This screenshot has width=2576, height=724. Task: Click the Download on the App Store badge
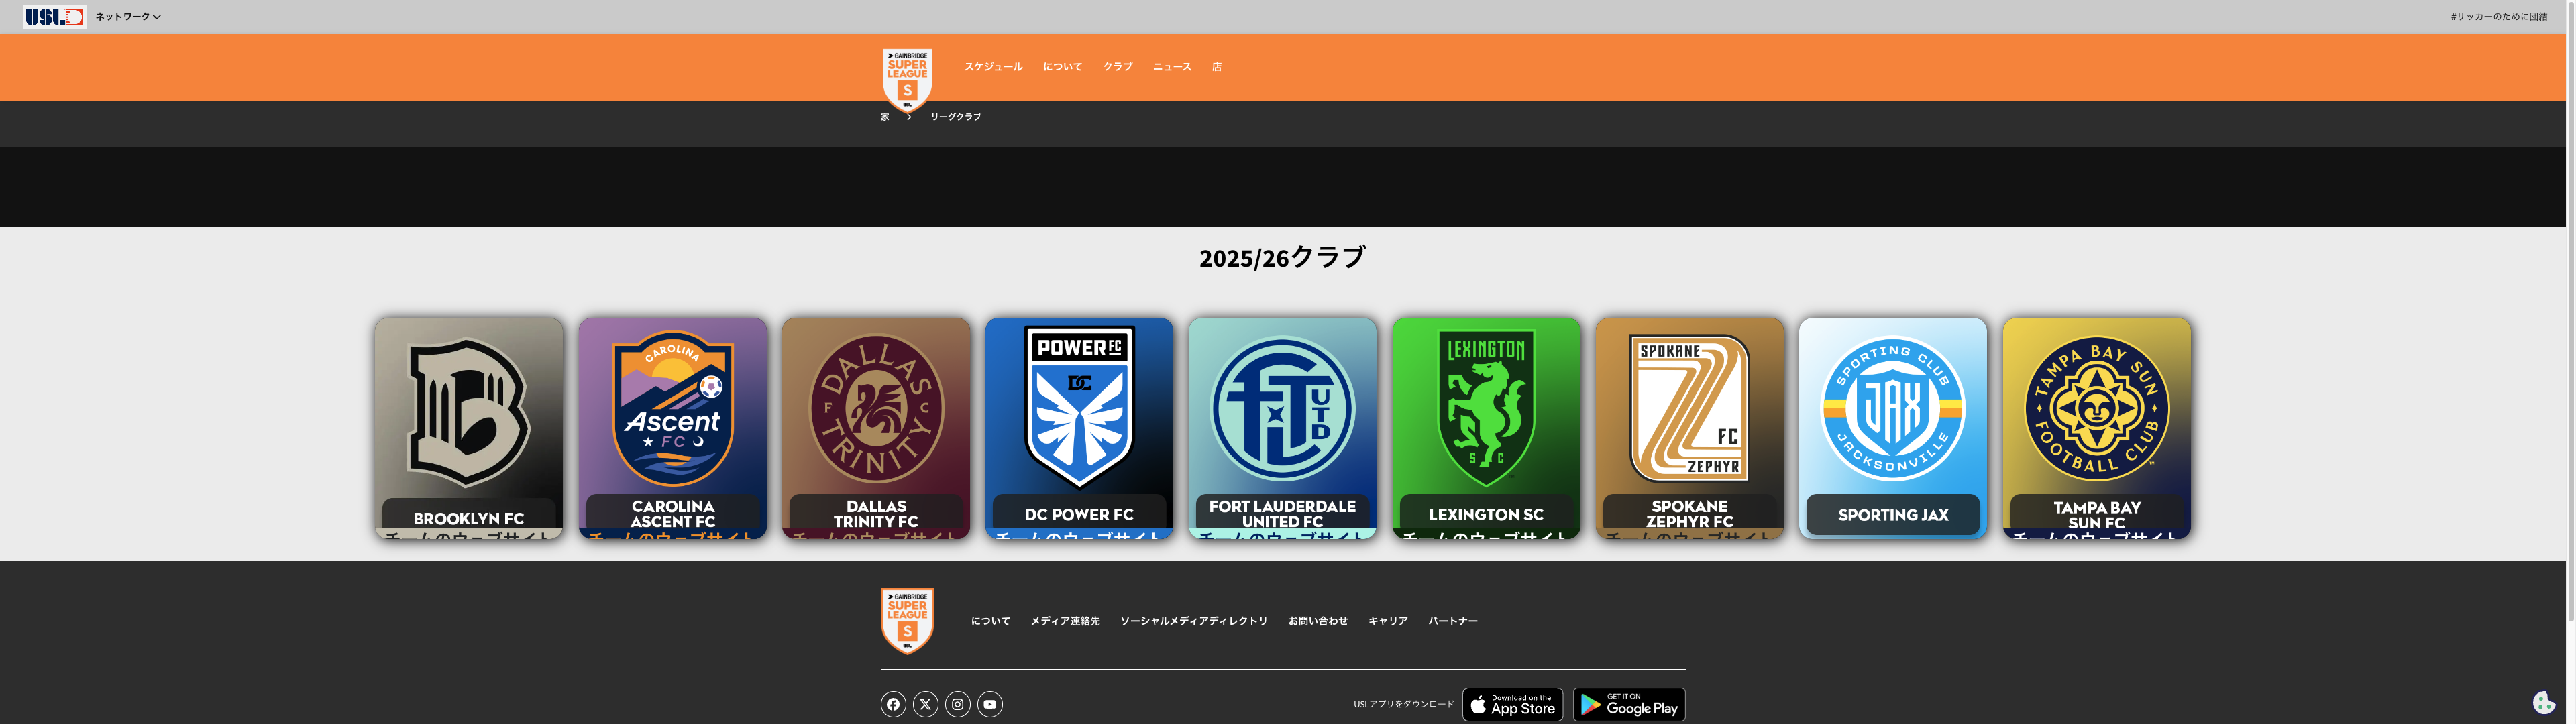click(1512, 704)
